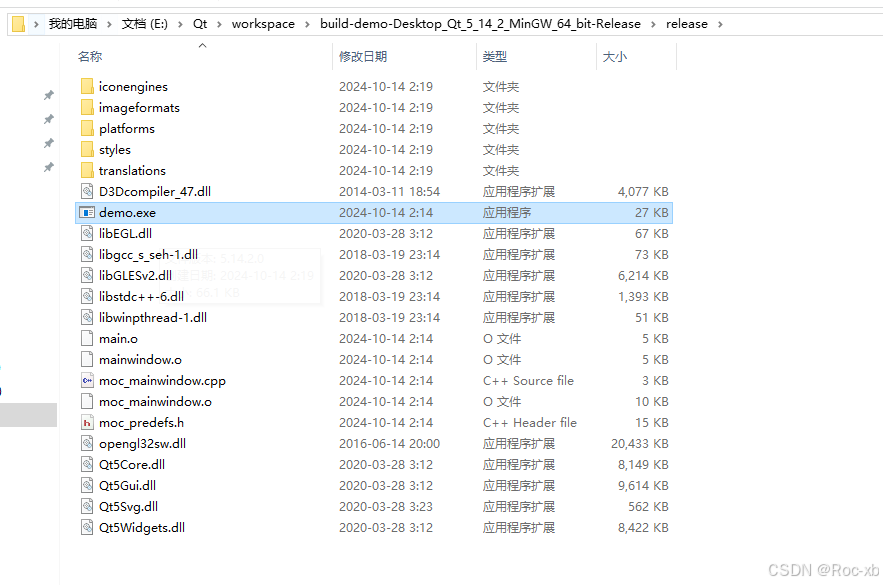Click the libwinpthread-1.dll file icon
Viewport: 883px width, 585px height.
[87, 318]
